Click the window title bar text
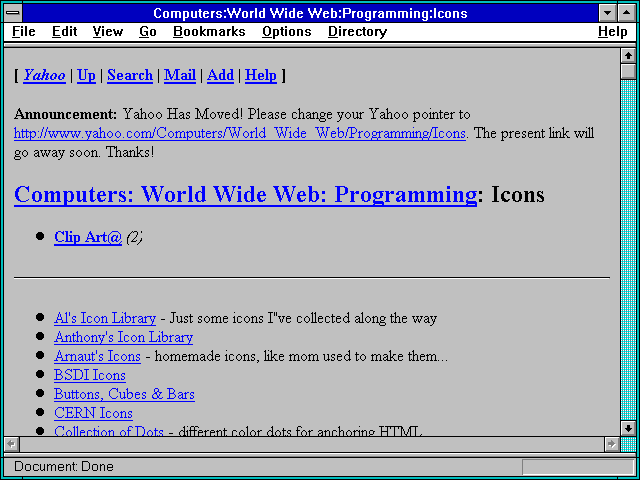The height and width of the screenshot is (480, 640). click(310, 13)
